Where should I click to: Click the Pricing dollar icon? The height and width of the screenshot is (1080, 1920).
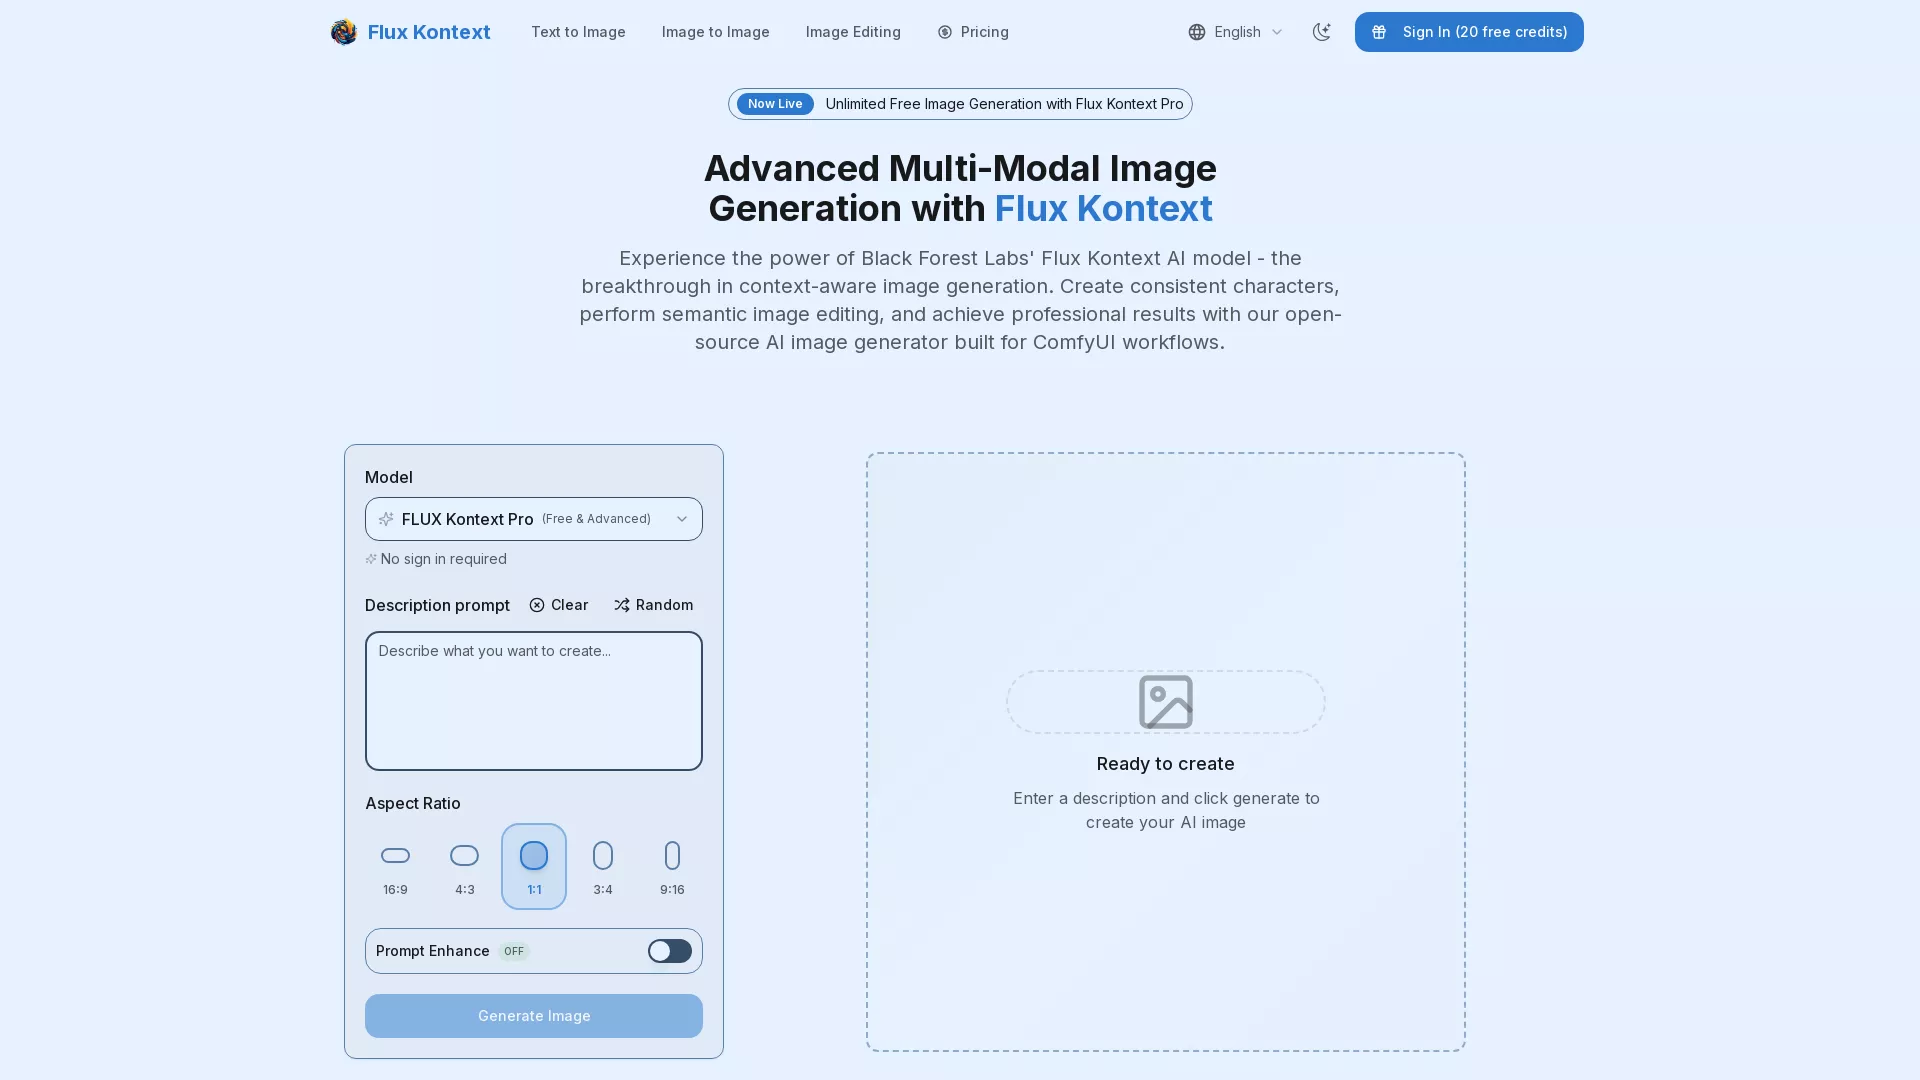click(944, 32)
